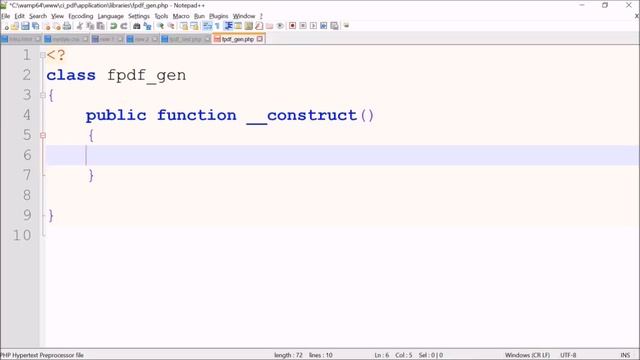640x360 pixels.
Task: Toggle the Indent Guide icon
Action: coord(229,26)
